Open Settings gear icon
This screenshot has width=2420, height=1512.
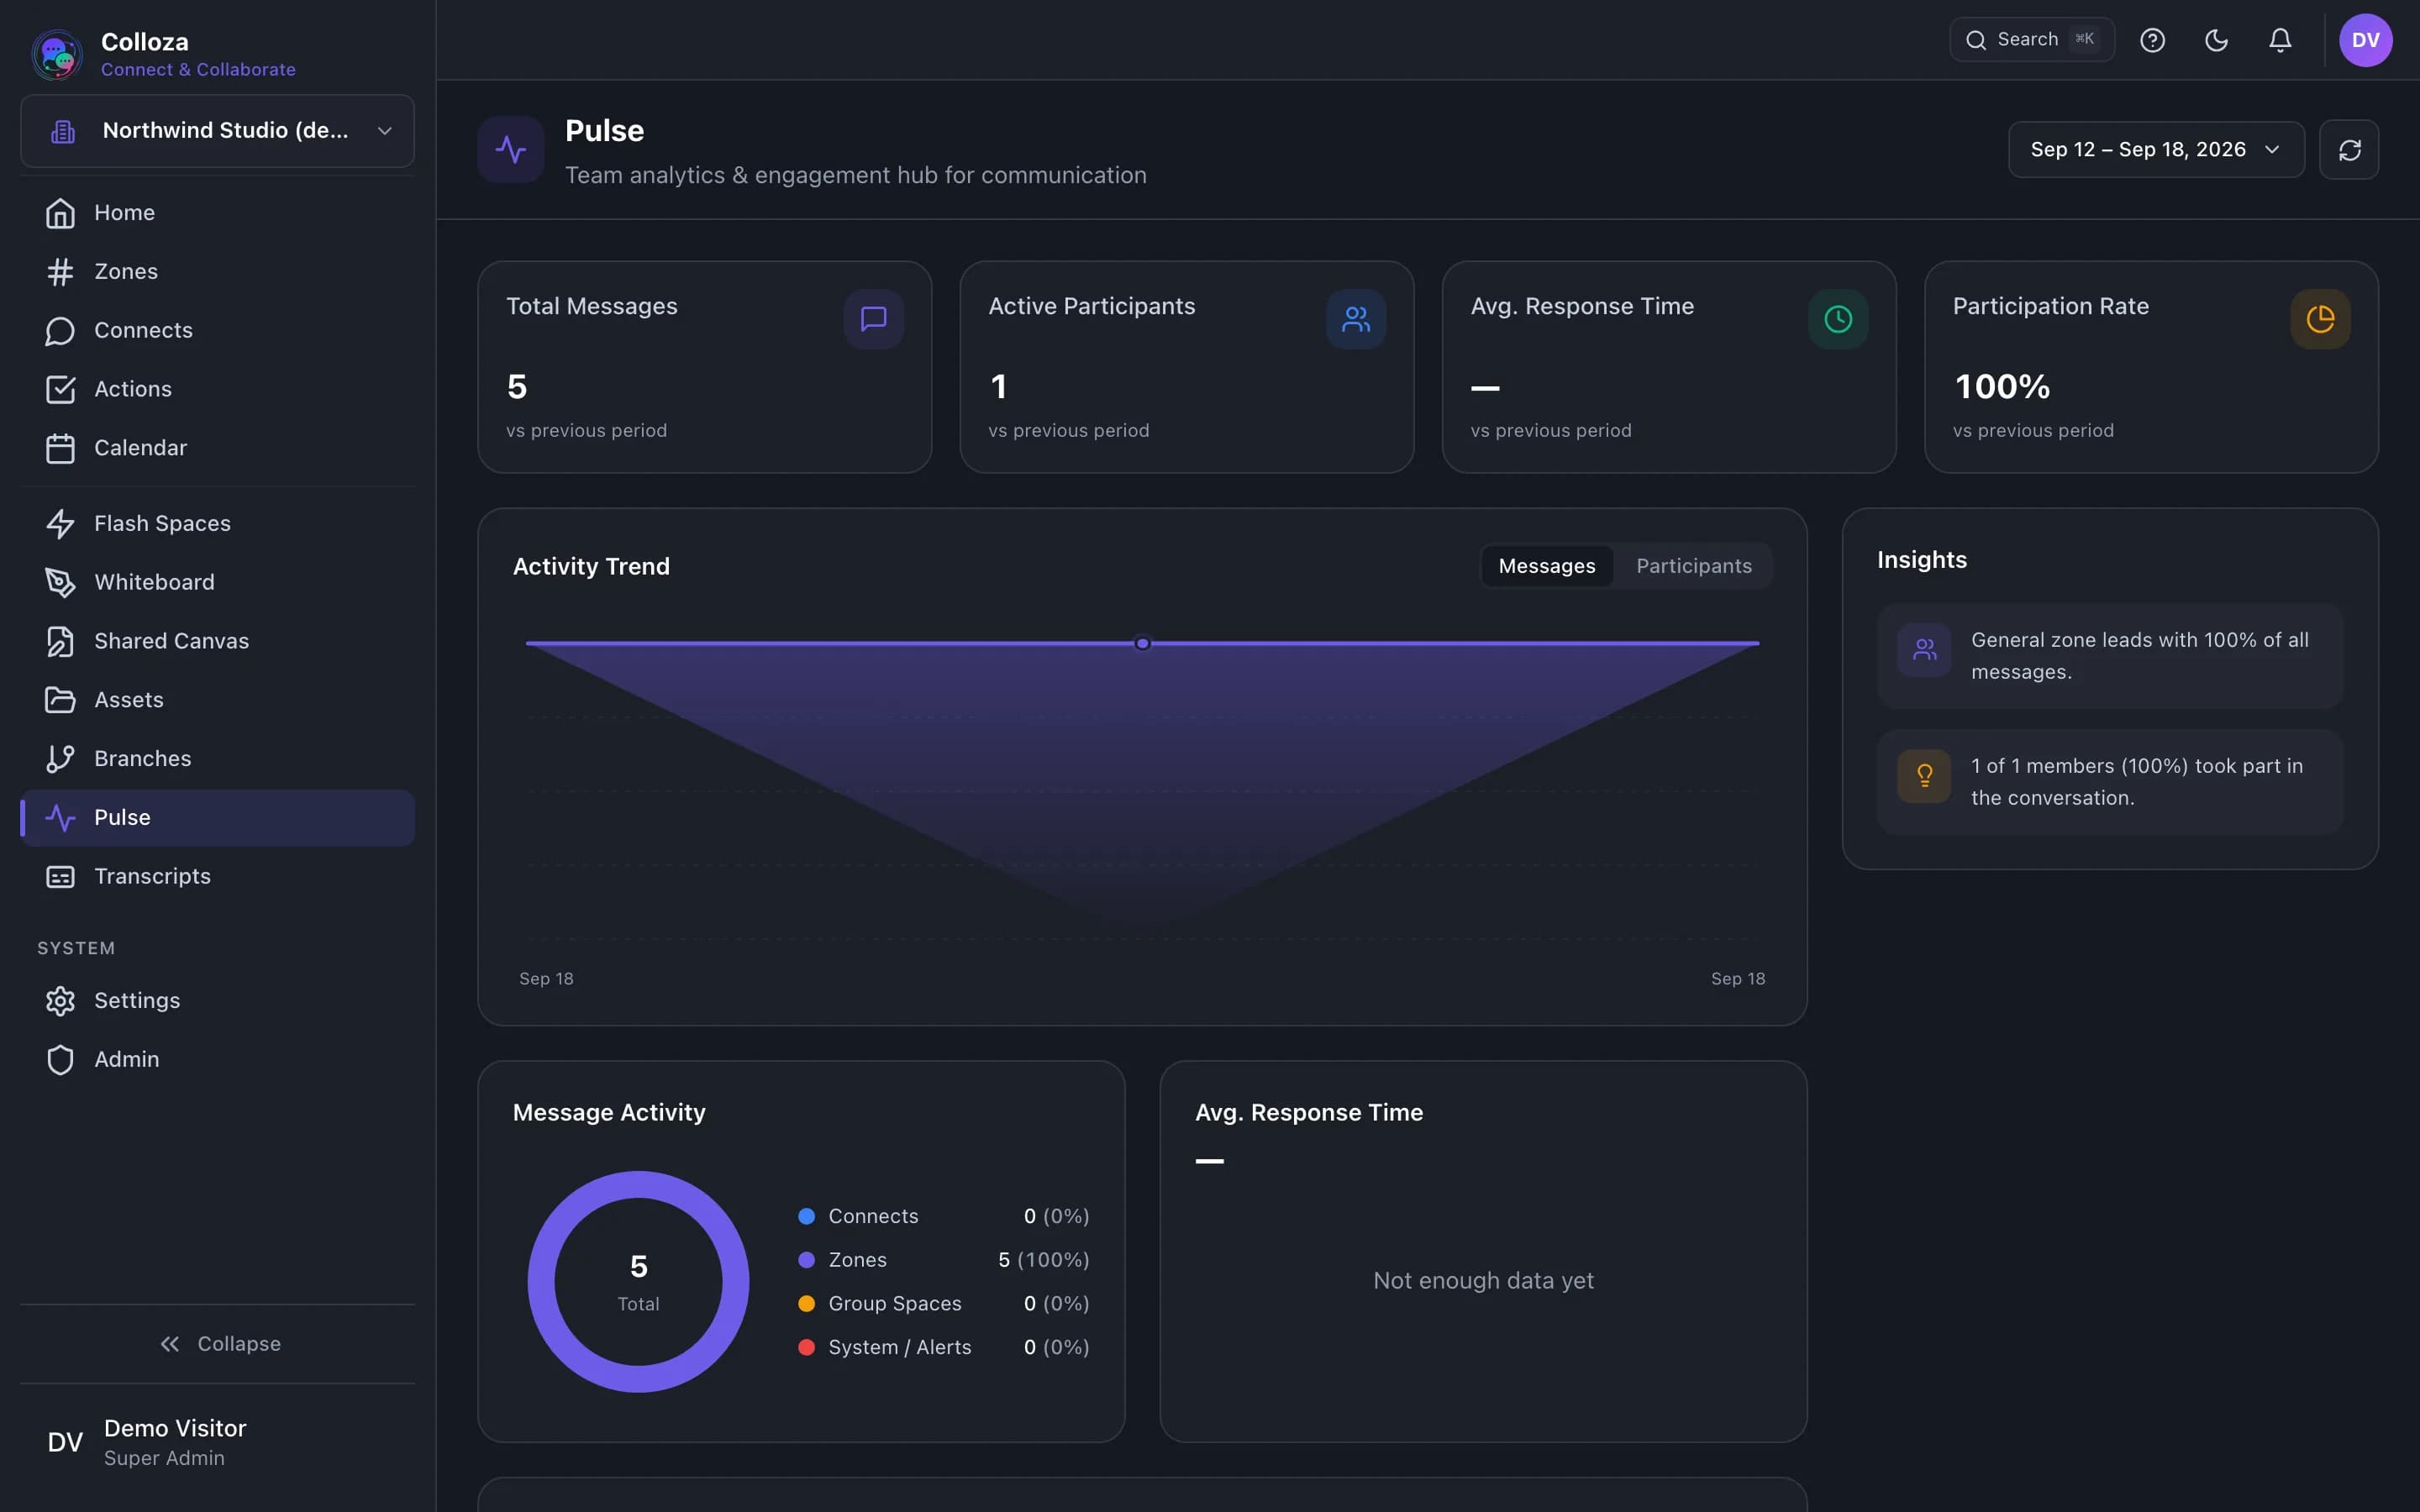click(60, 1001)
